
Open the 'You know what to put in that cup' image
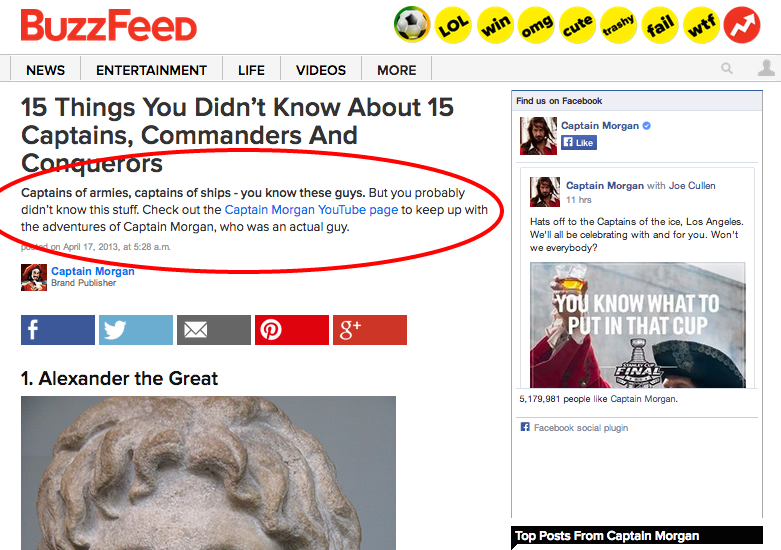click(x=638, y=325)
